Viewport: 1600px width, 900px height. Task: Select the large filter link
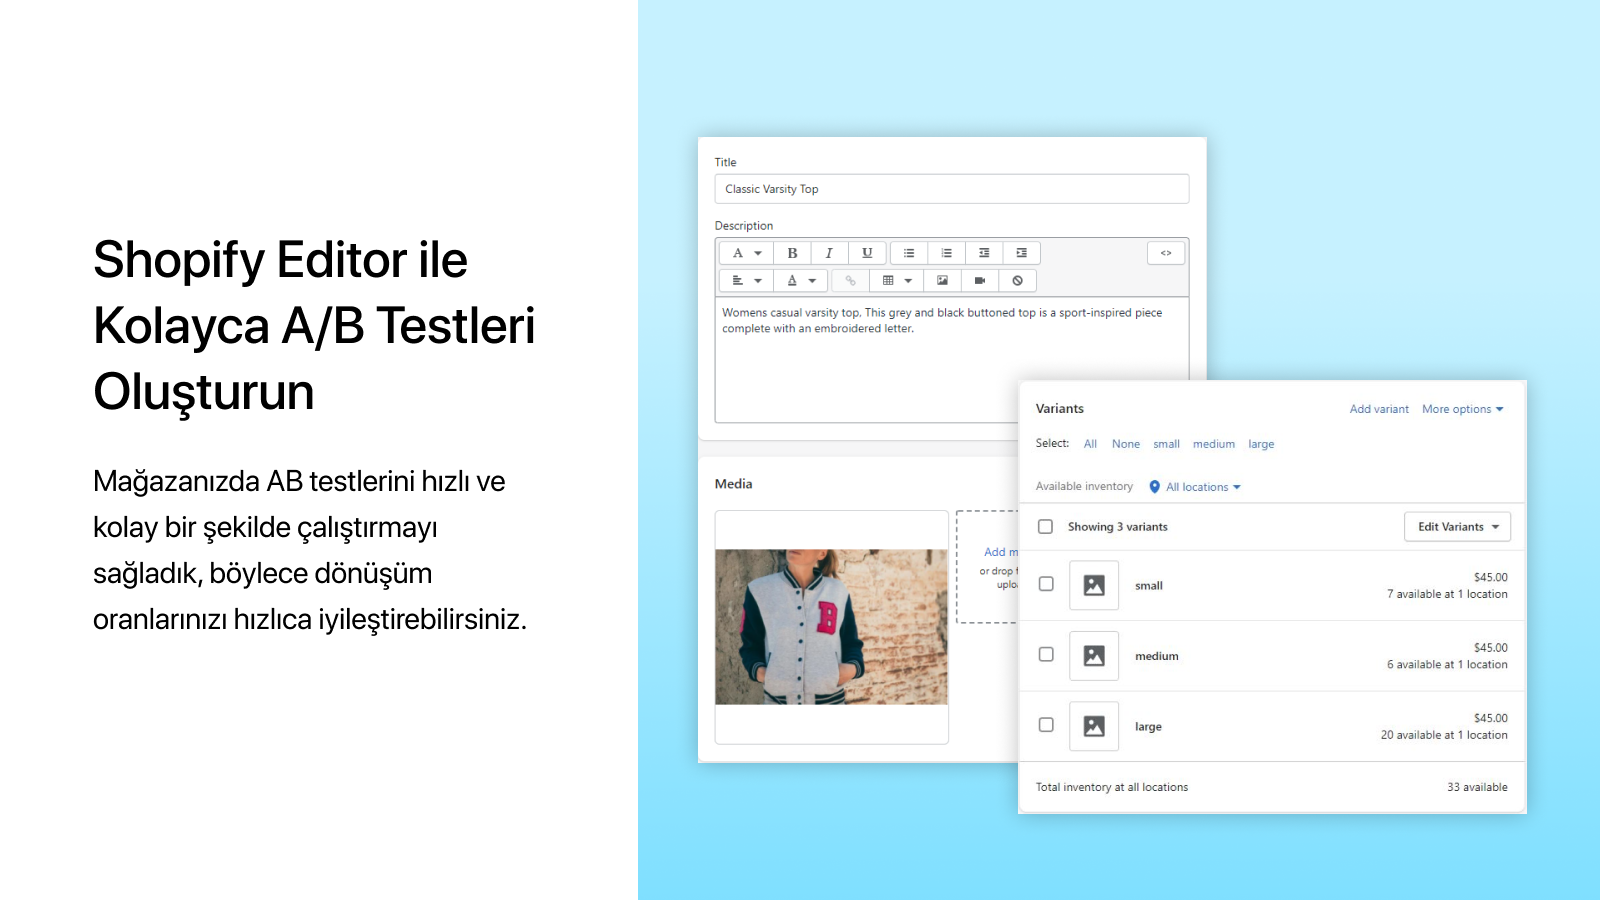[x=1261, y=444]
